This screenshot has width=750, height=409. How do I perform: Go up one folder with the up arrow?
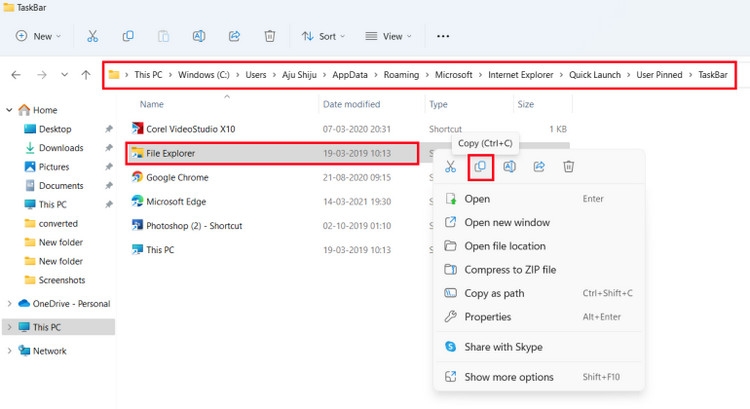[x=86, y=75]
